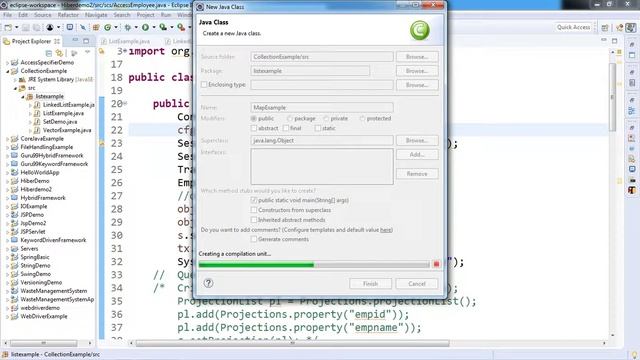Click the Coverage run toolbar icon
The height and width of the screenshot is (360, 640).
(163, 27)
